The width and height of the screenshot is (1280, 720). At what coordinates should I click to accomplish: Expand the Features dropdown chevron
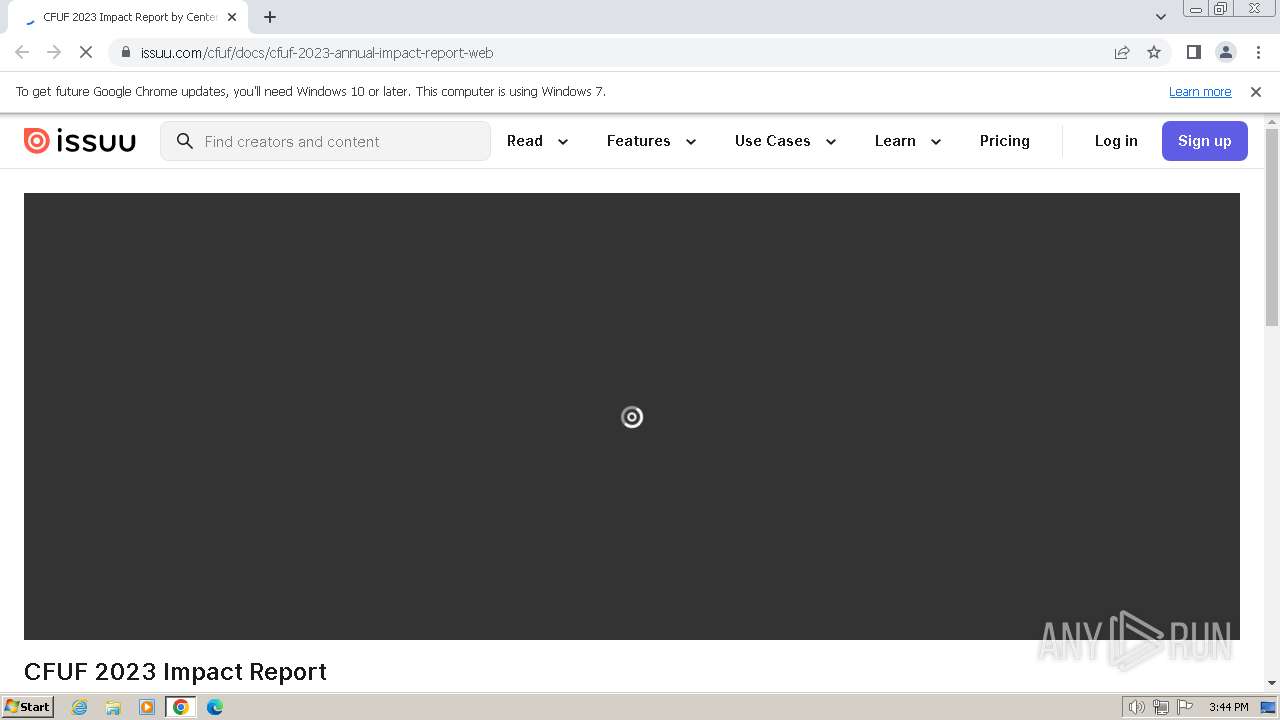pyautogui.click(x=691, y=142)
